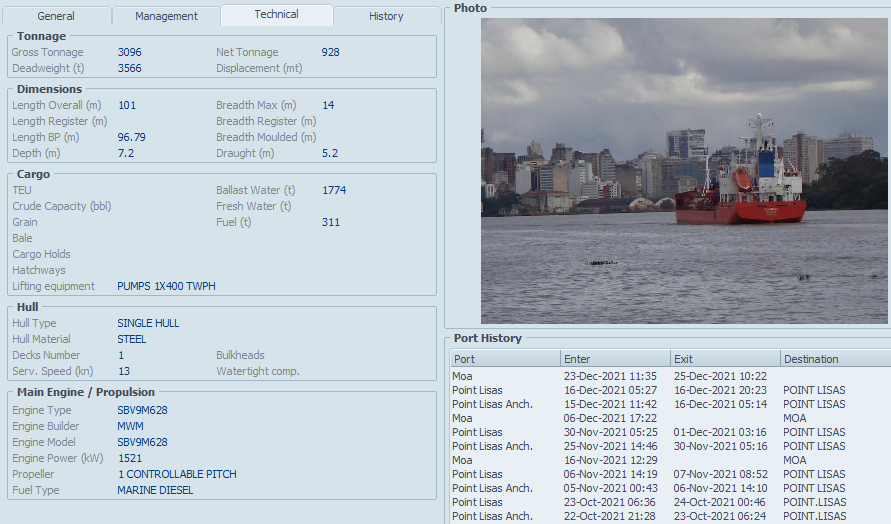Select Gross Tonnage value 3096
Screen dimensions: 891x524
pyautogui.click(x=130, y=52)
